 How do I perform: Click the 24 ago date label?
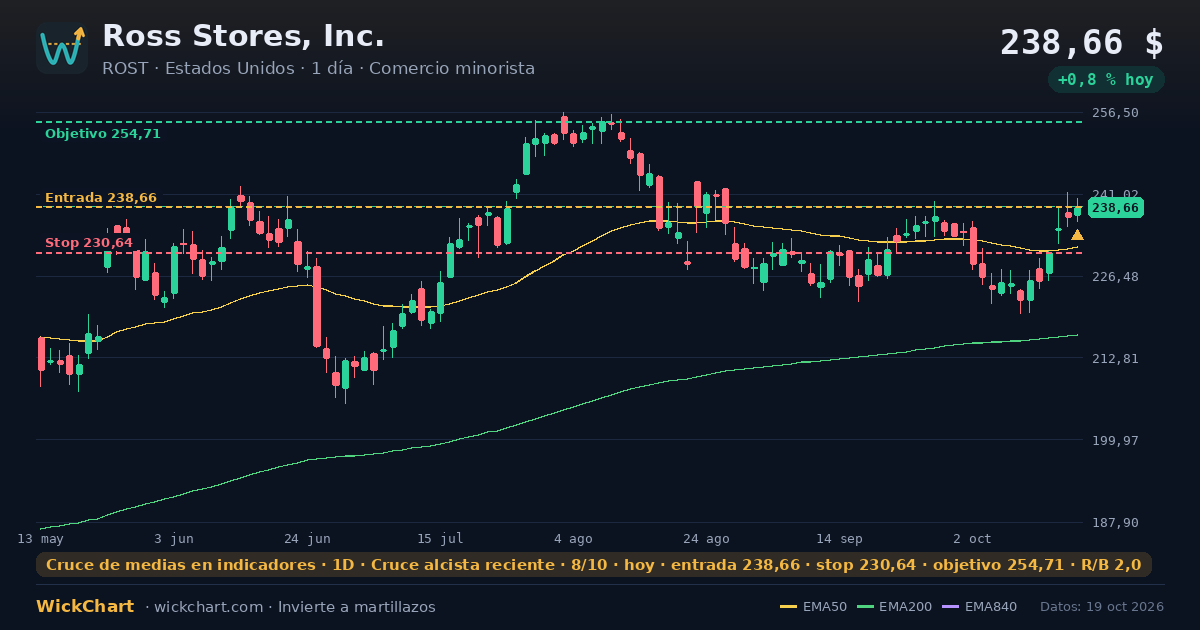pos(706,539)
